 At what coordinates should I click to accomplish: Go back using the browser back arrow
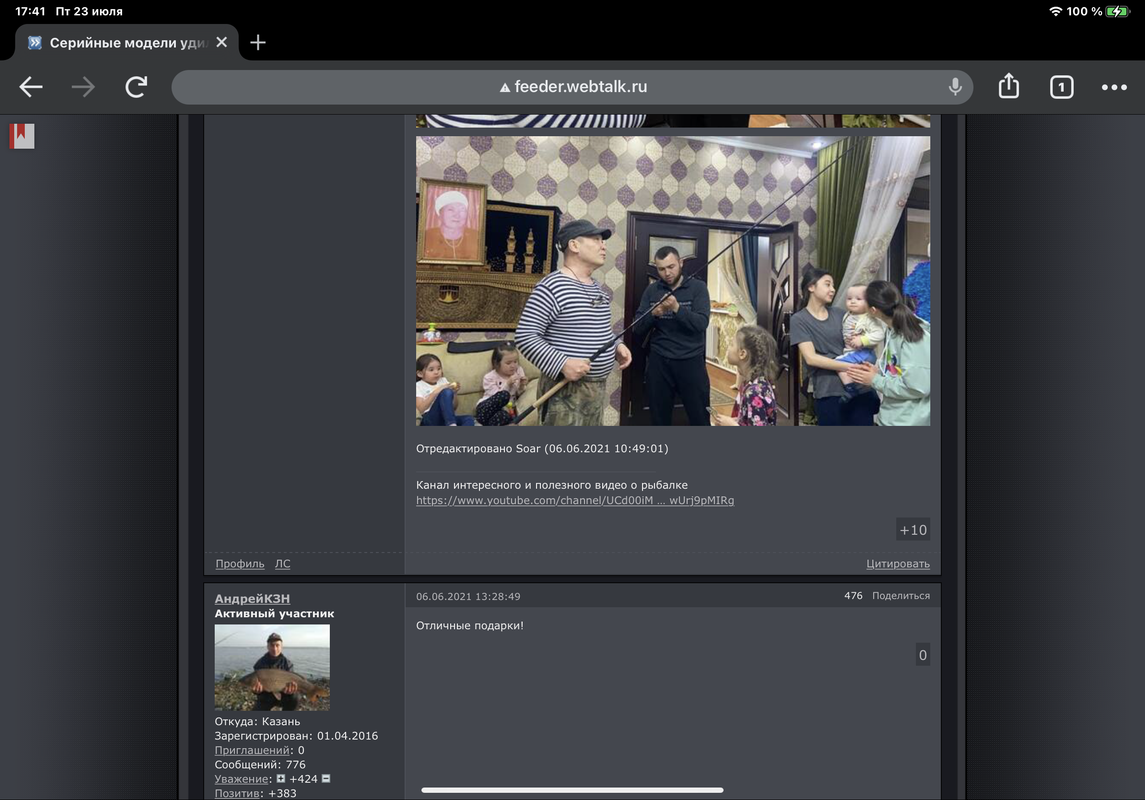pos(31,87)
